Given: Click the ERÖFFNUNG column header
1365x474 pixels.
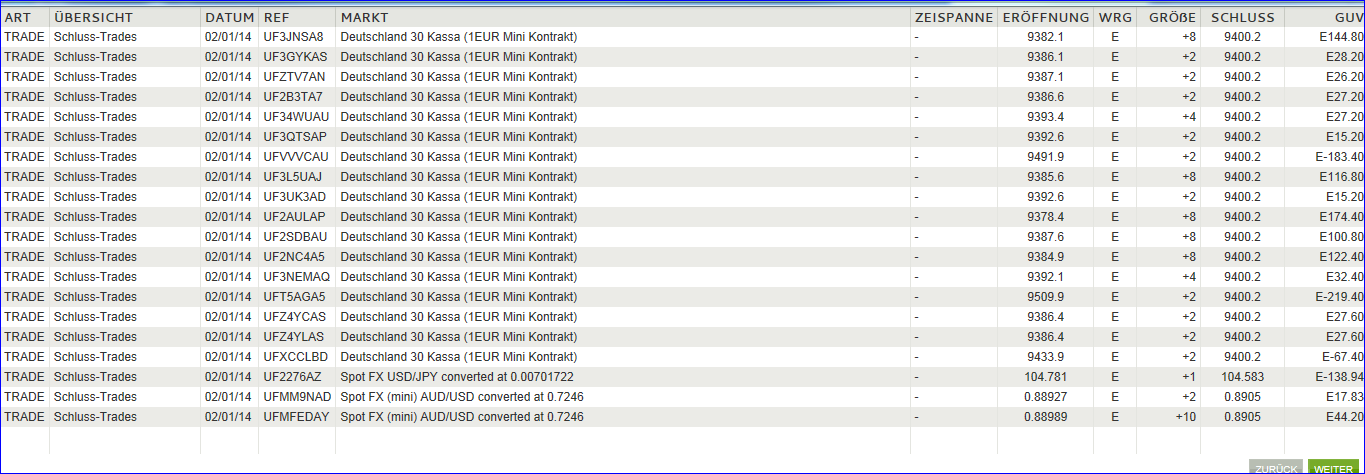Looking at the screenshot, I should (x=1046, y=18).
